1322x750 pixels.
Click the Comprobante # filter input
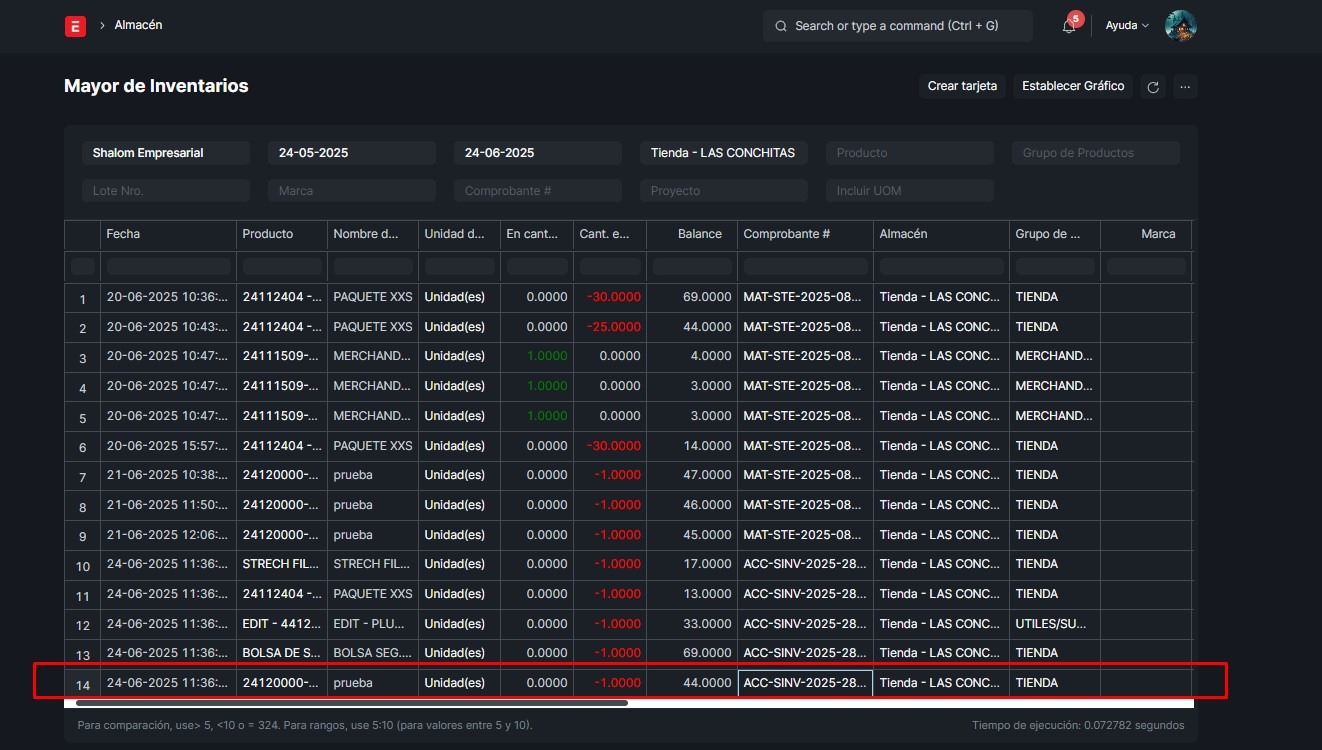(x=537, y=191)
